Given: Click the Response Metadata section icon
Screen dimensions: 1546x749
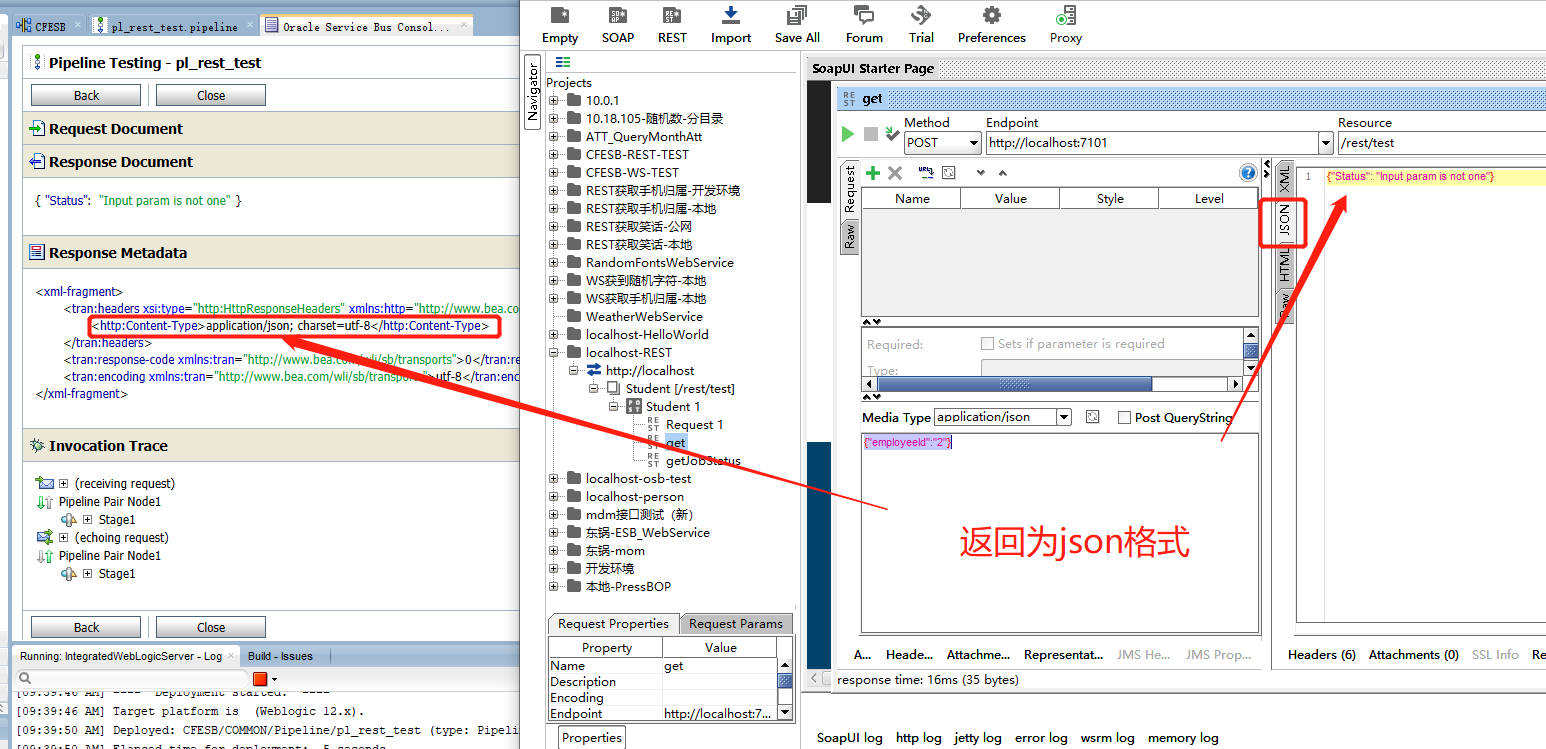Looking at the screenshot, I should pyautogui.click(x=37, y=253).
